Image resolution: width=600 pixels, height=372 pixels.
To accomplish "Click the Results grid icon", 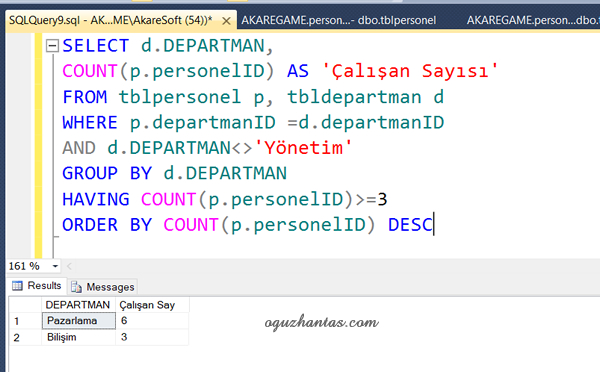I will pyautogui.click(x=17, y=286).
